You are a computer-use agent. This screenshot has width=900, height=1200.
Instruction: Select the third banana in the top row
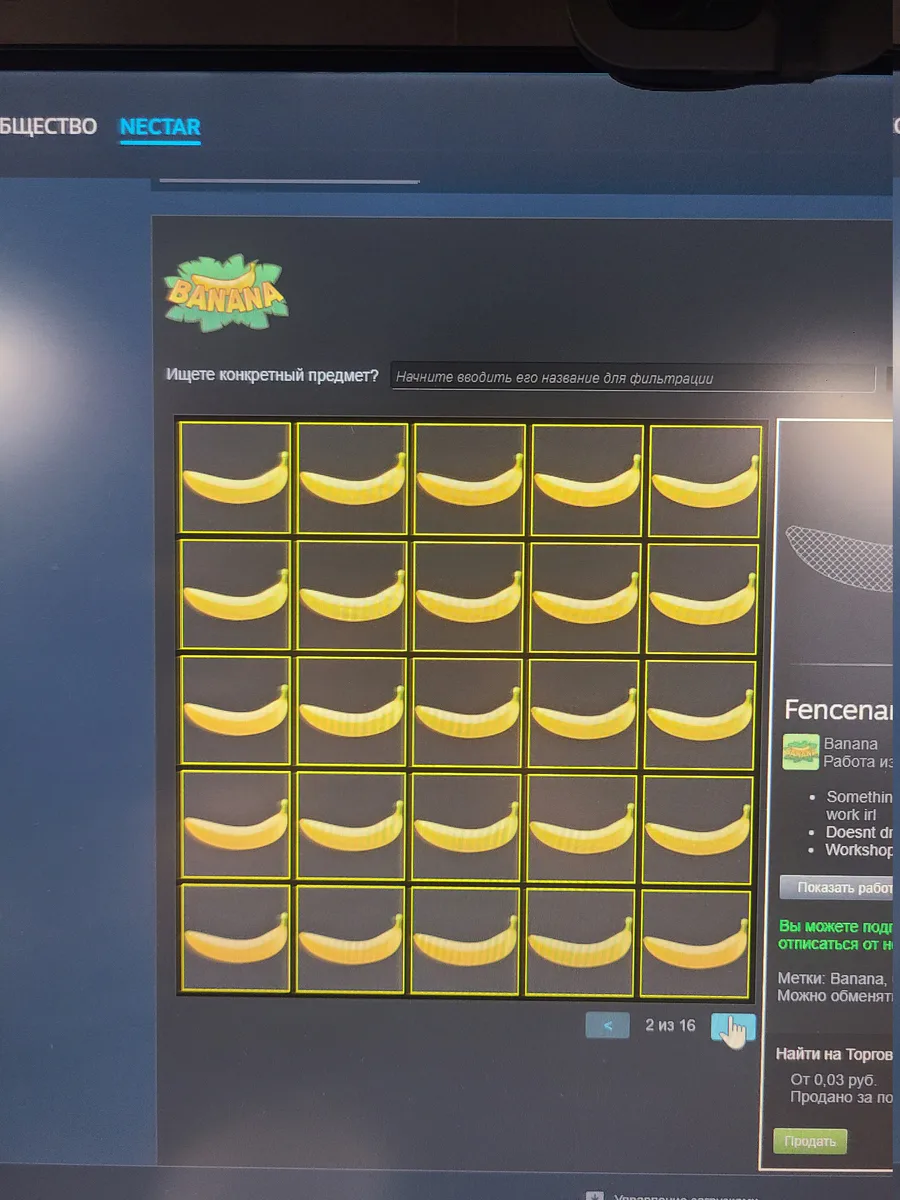click(470, 479)
